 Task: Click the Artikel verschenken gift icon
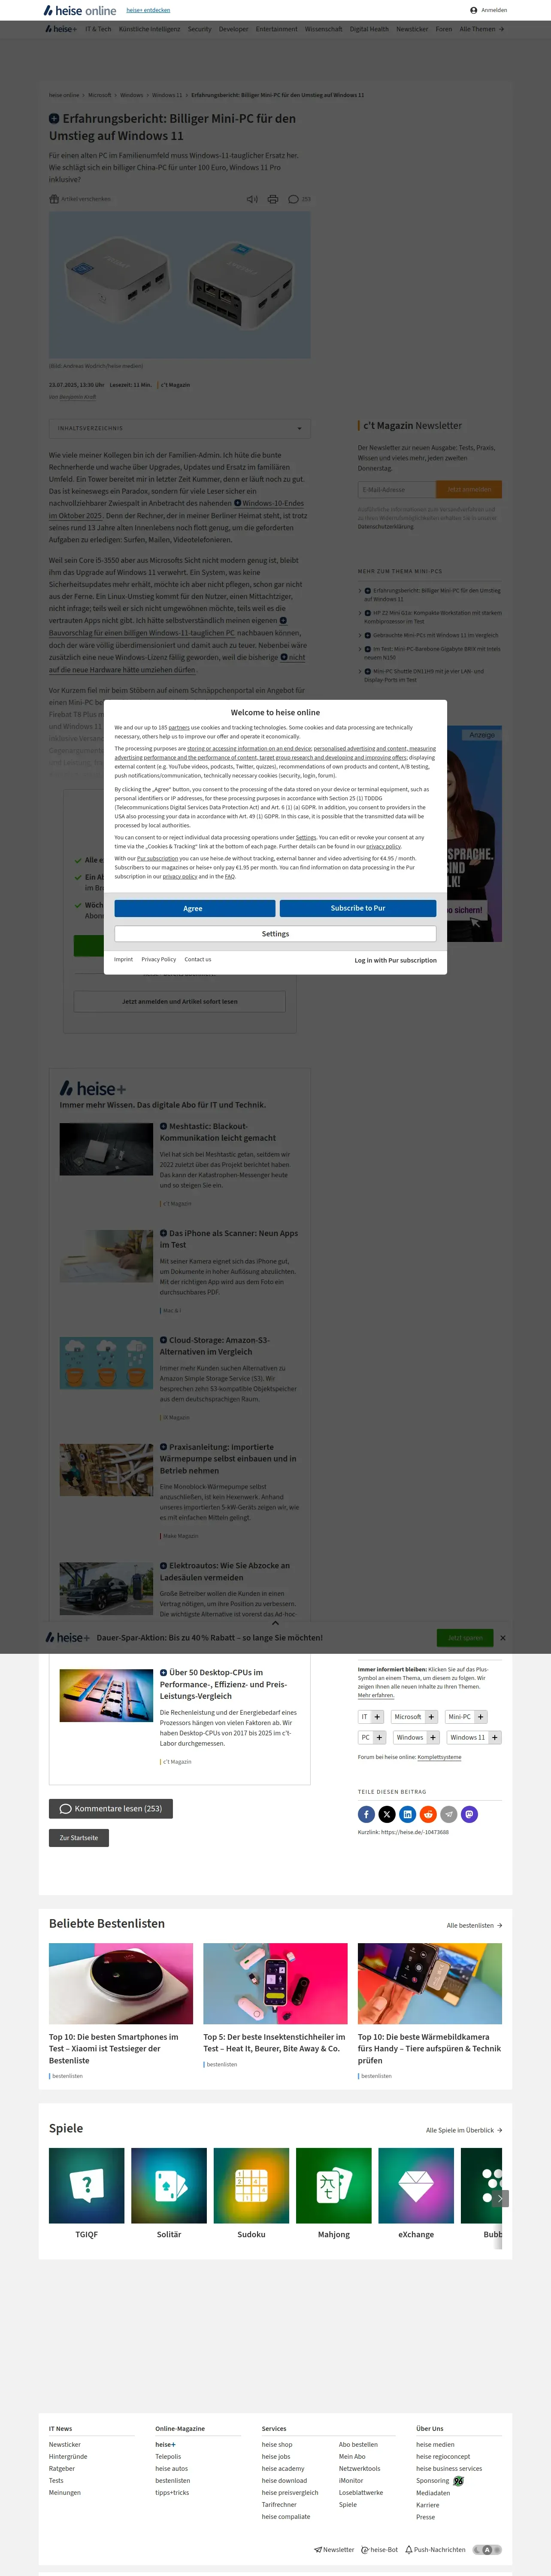[x=54, y=199]
